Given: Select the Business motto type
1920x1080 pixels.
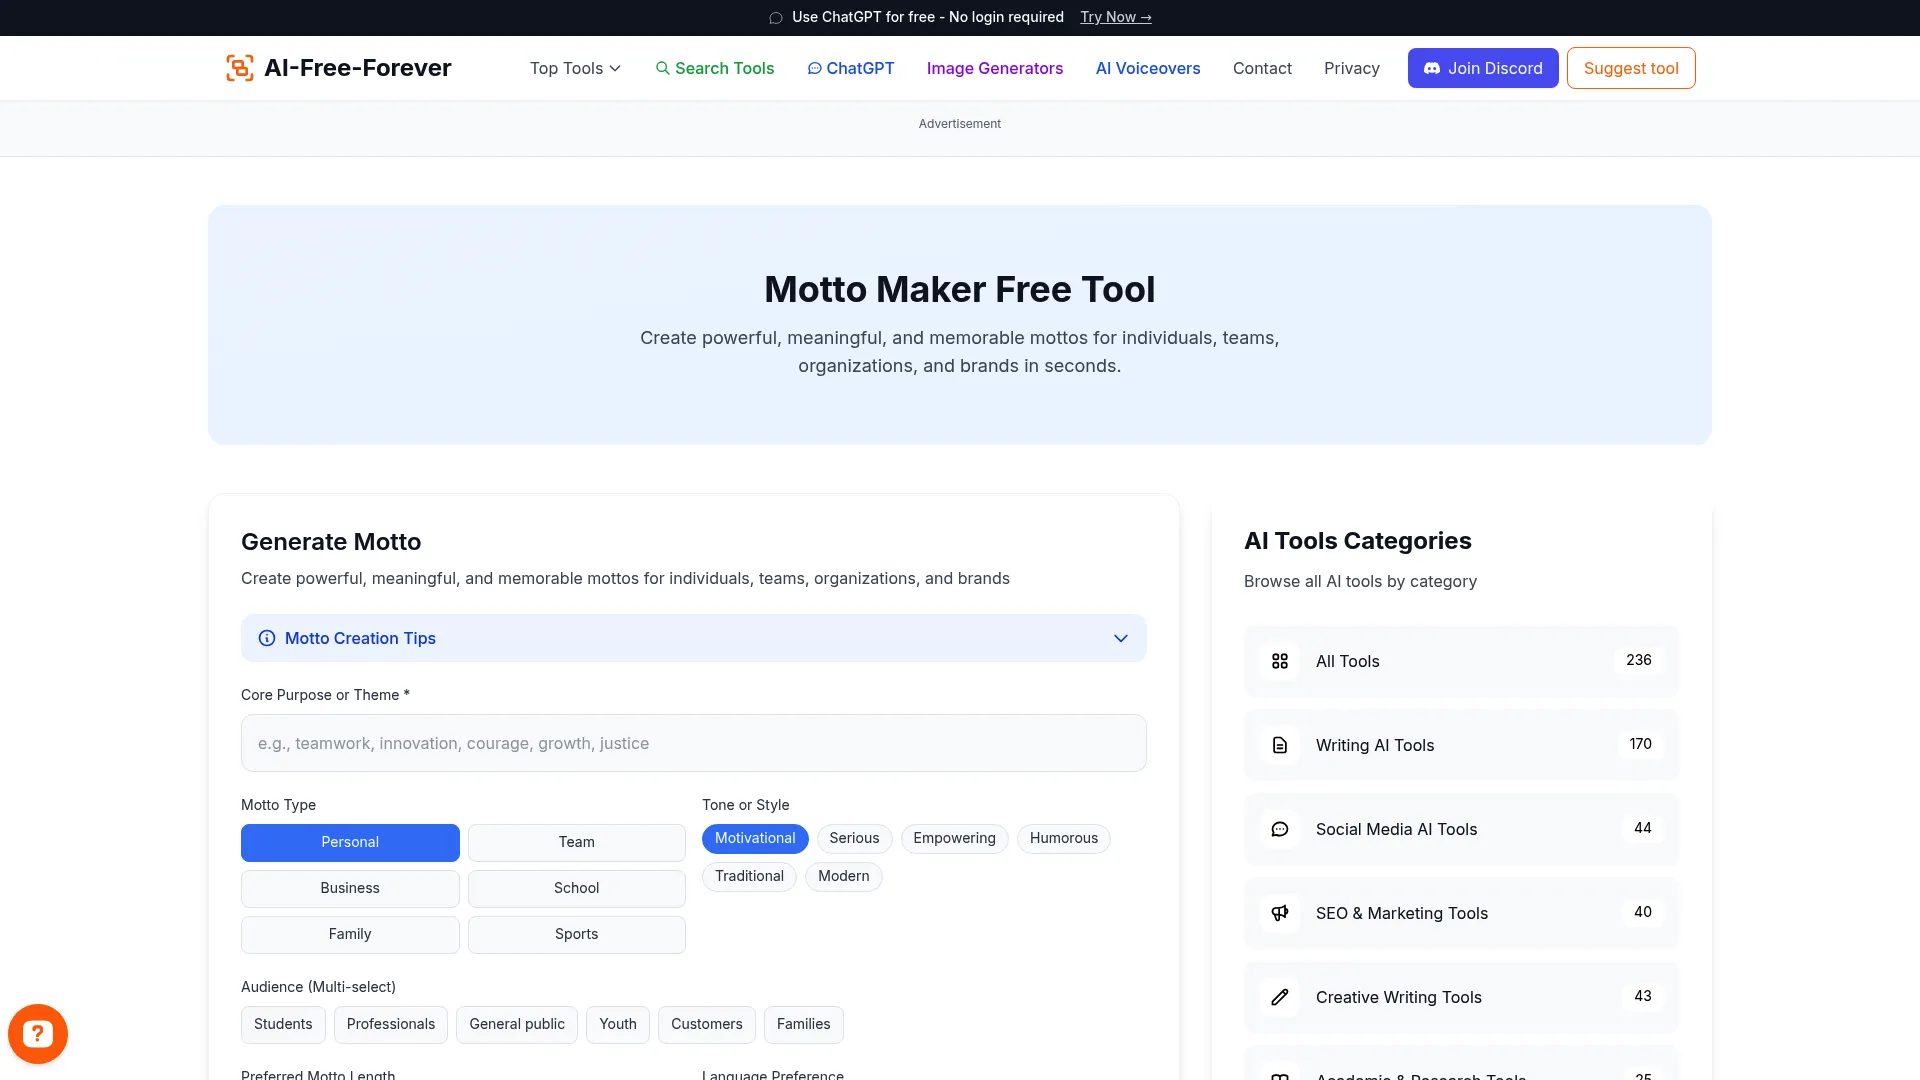Looking at the screenshot, I should point(349,888).
